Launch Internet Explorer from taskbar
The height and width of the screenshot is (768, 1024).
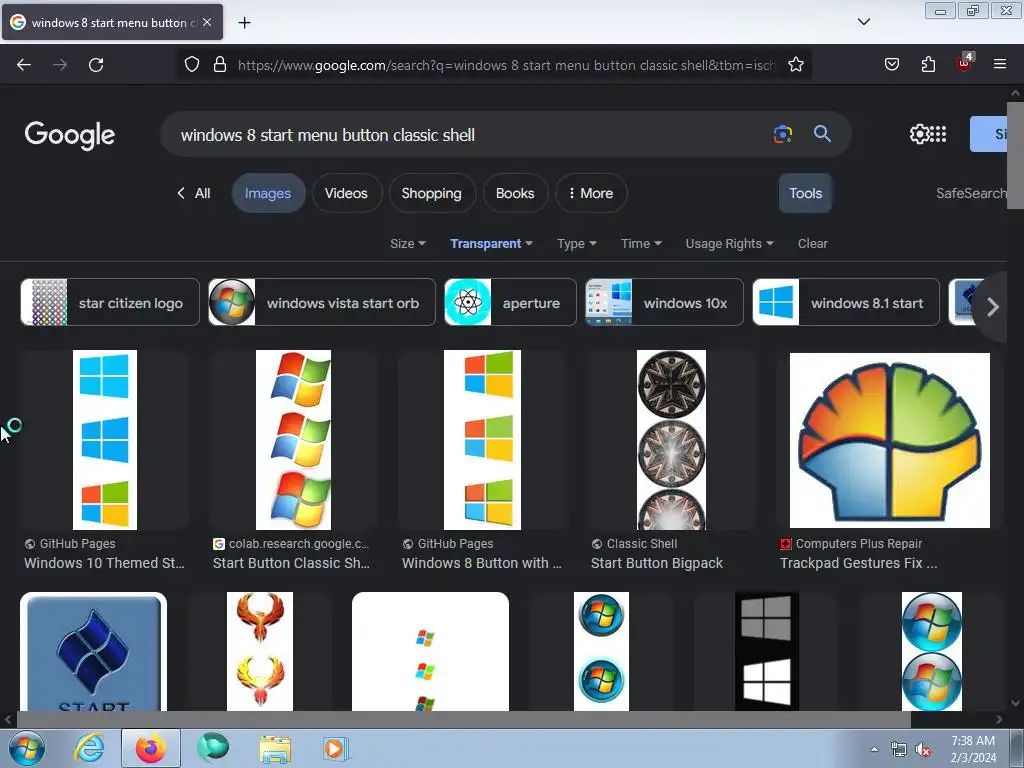tap(89, 748)
